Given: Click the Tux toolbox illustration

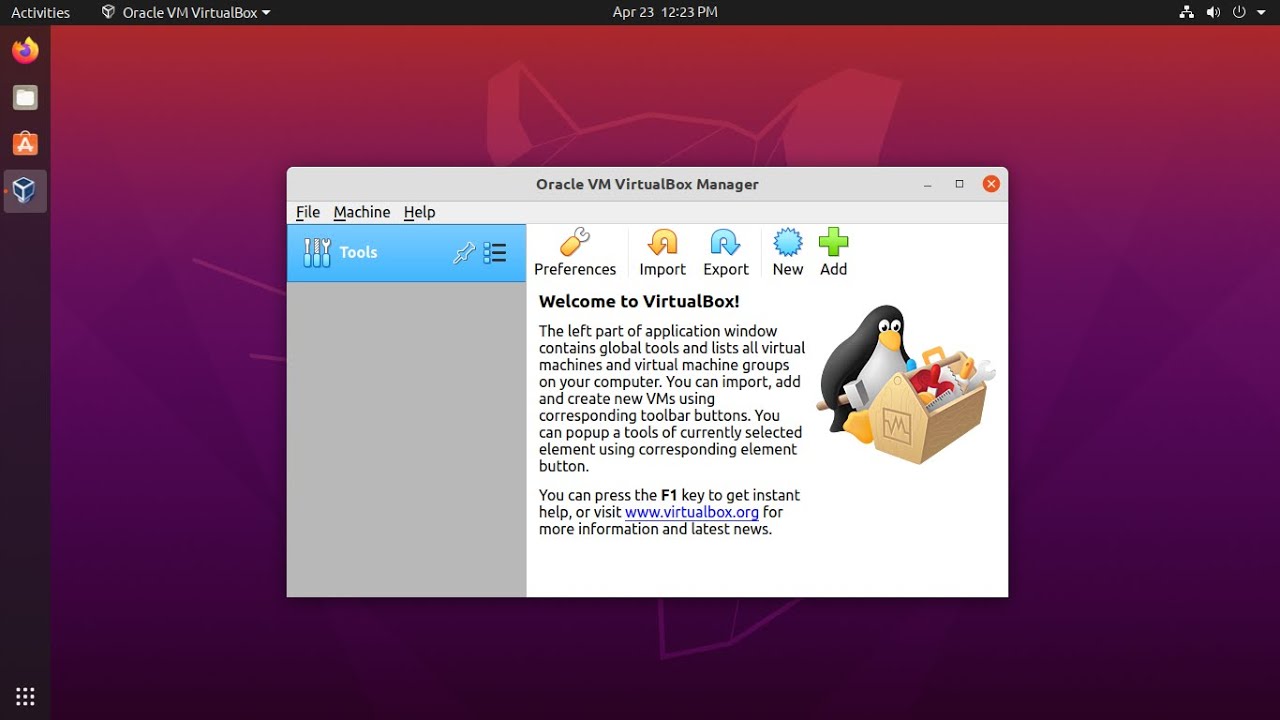Looking at the screenshot, I should coord(905,384).
